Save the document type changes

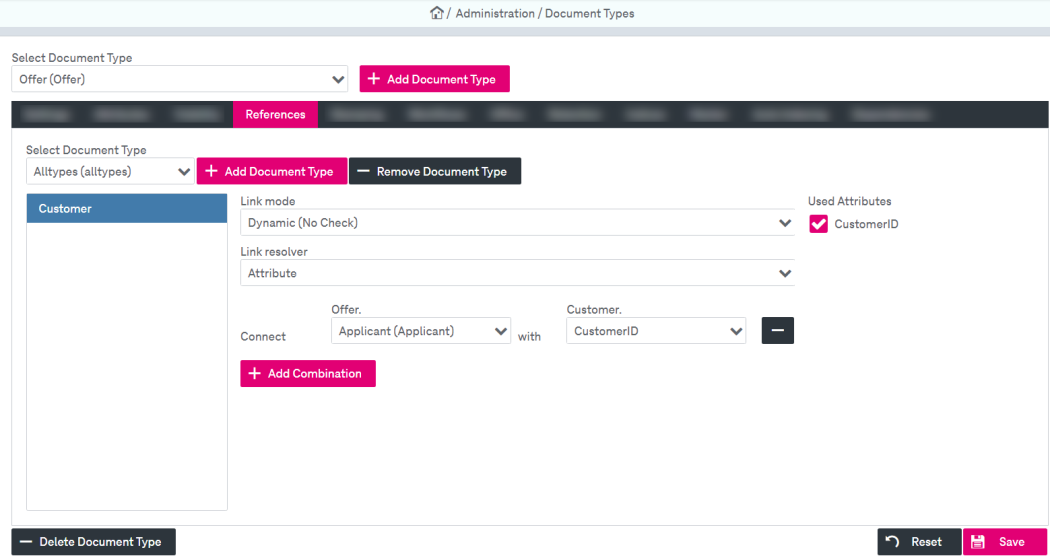[x=1004, y=542]
